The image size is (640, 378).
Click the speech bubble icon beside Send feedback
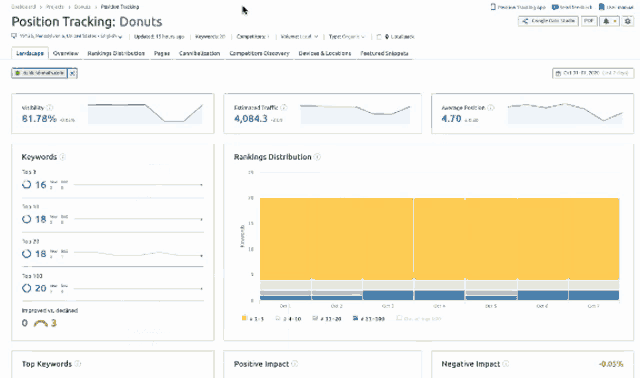coord(555,7)
